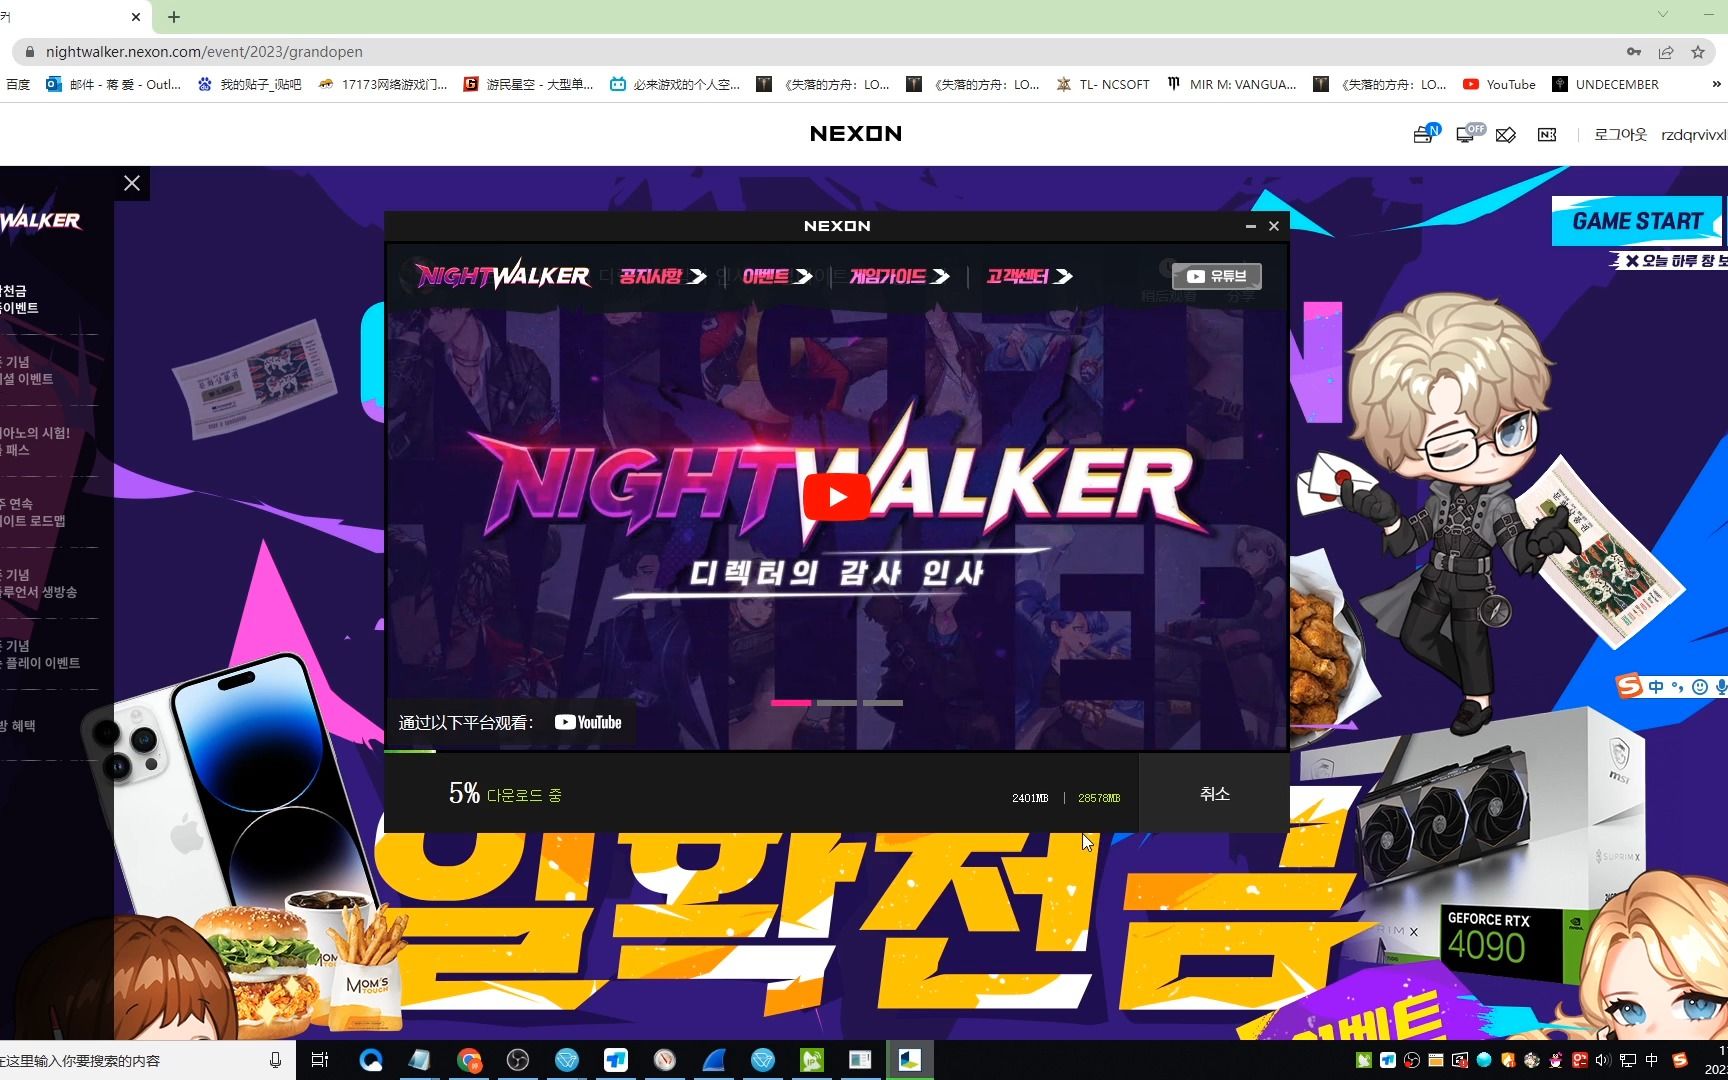Click the GAME START button on webpage

(1637, 221)
